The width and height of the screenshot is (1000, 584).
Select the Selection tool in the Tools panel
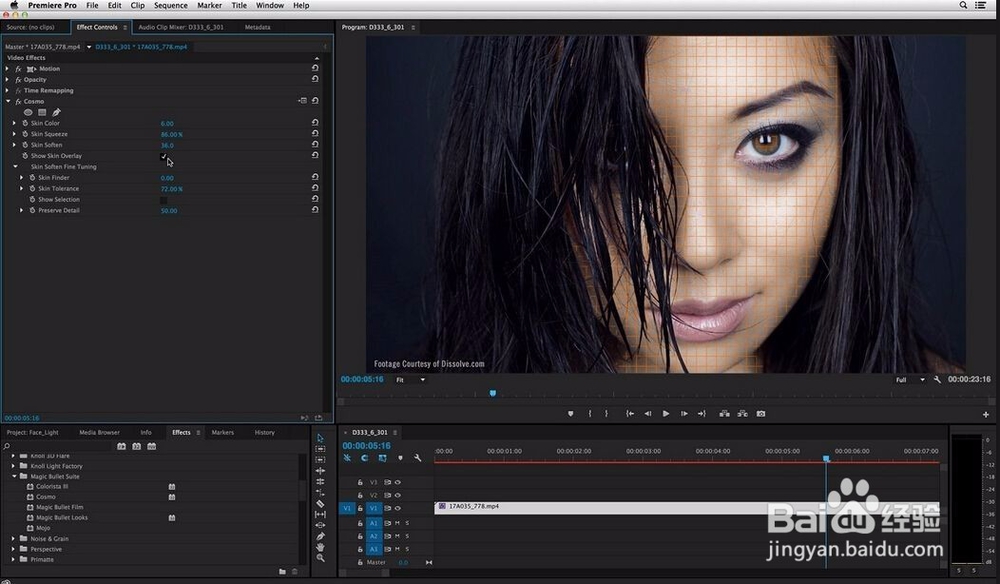click(320, 438)
